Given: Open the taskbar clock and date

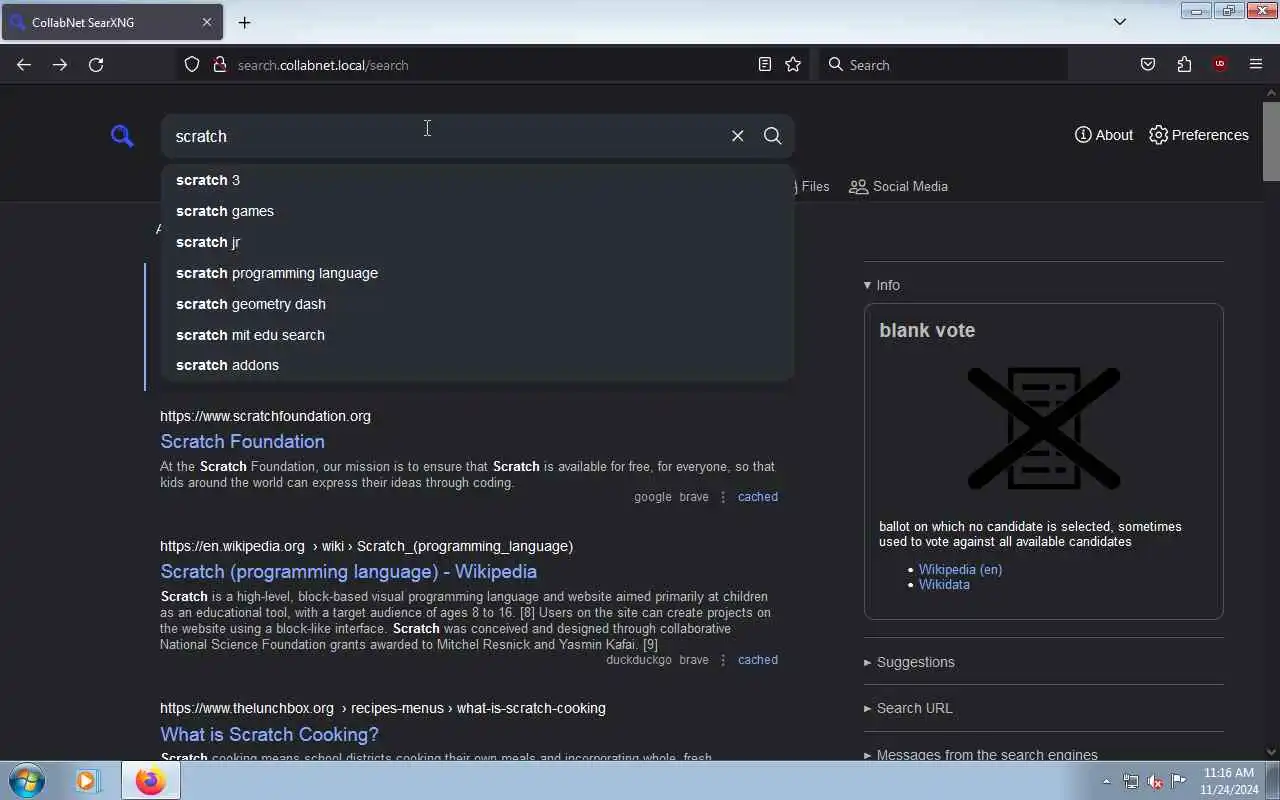Looking at the screenshot, I should pos(1229,781).
